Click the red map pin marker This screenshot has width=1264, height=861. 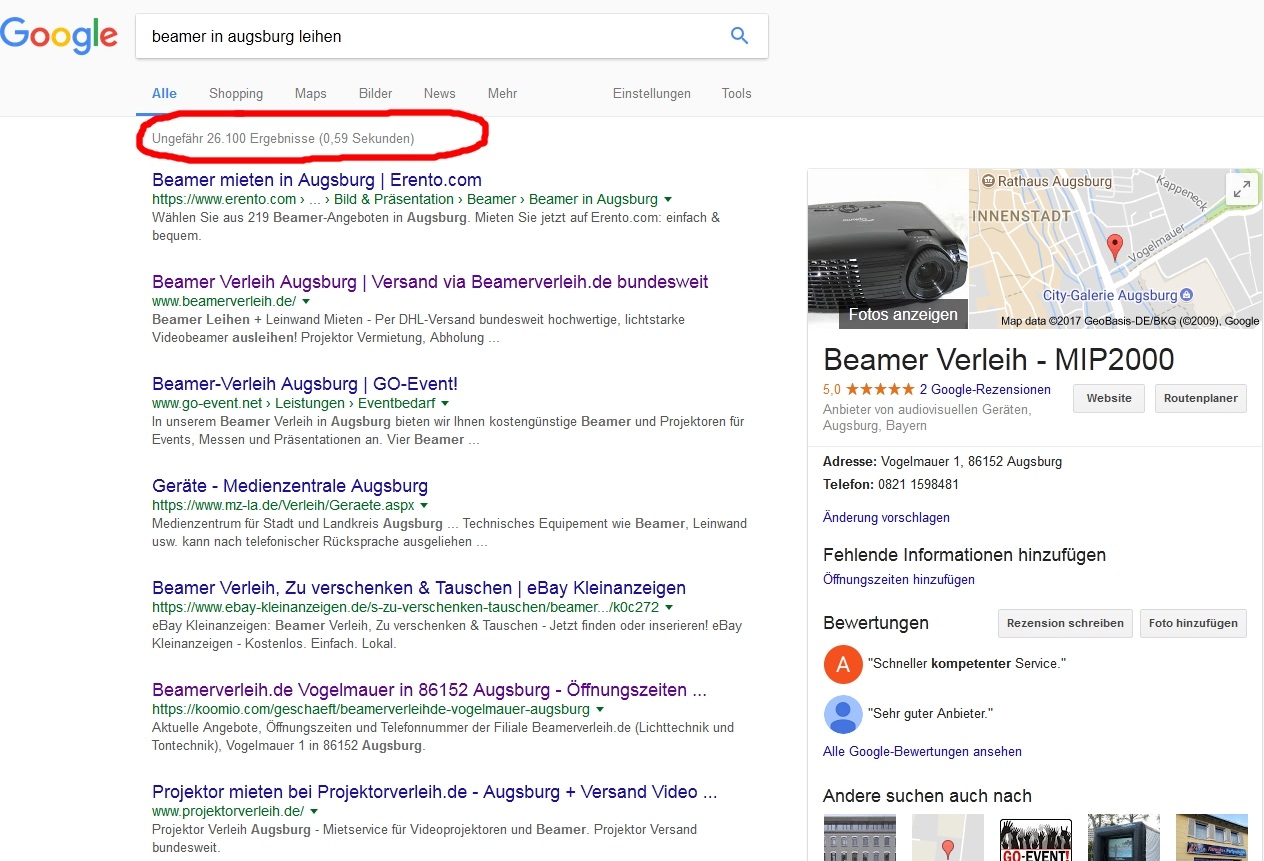(x=1114, y=247)
